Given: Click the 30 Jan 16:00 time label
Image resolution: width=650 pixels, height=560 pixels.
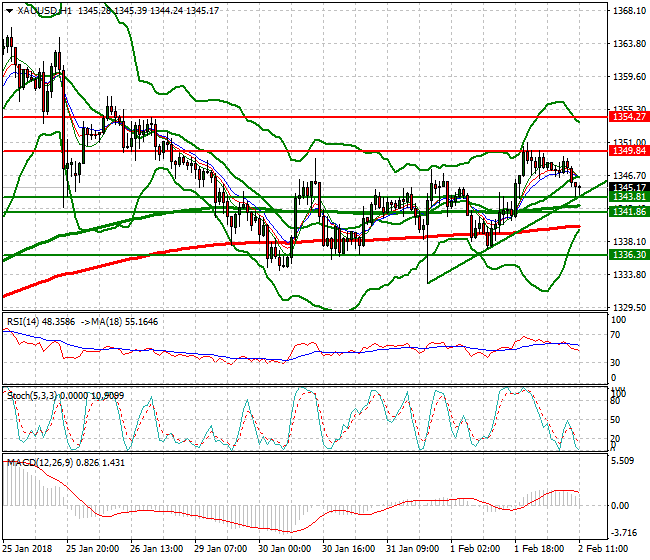Looking at the screenshot, I should (x=349, y=549).
